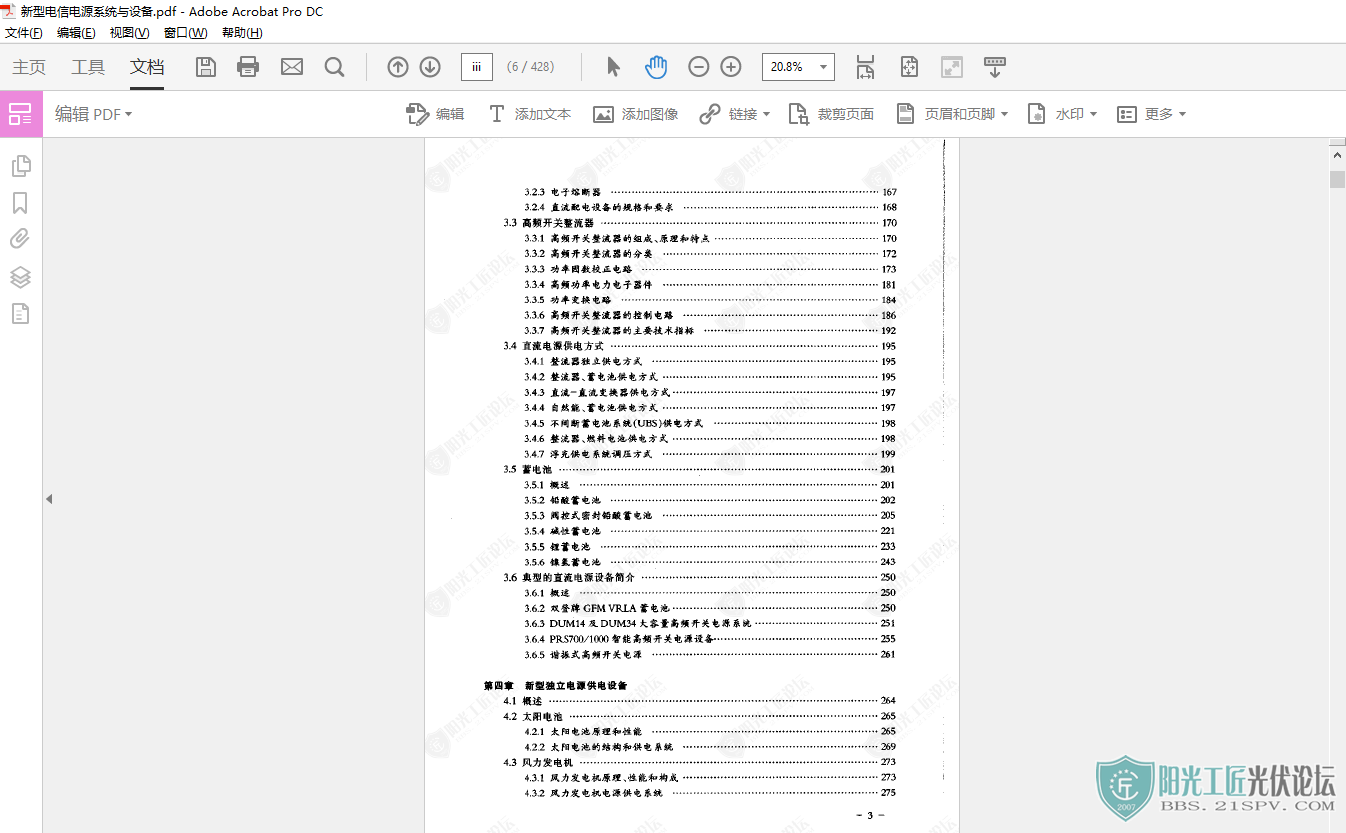Expand the 编辑 PDF tool dropdown
The width and height of the screenshot is (1346, 833).
click(x=93, y=114)
